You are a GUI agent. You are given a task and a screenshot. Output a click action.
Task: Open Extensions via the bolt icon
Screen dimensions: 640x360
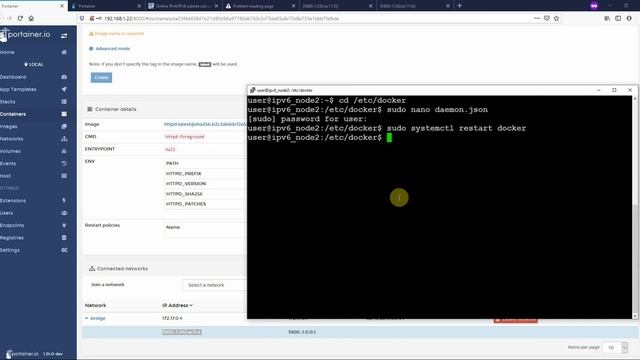point(64,200)
